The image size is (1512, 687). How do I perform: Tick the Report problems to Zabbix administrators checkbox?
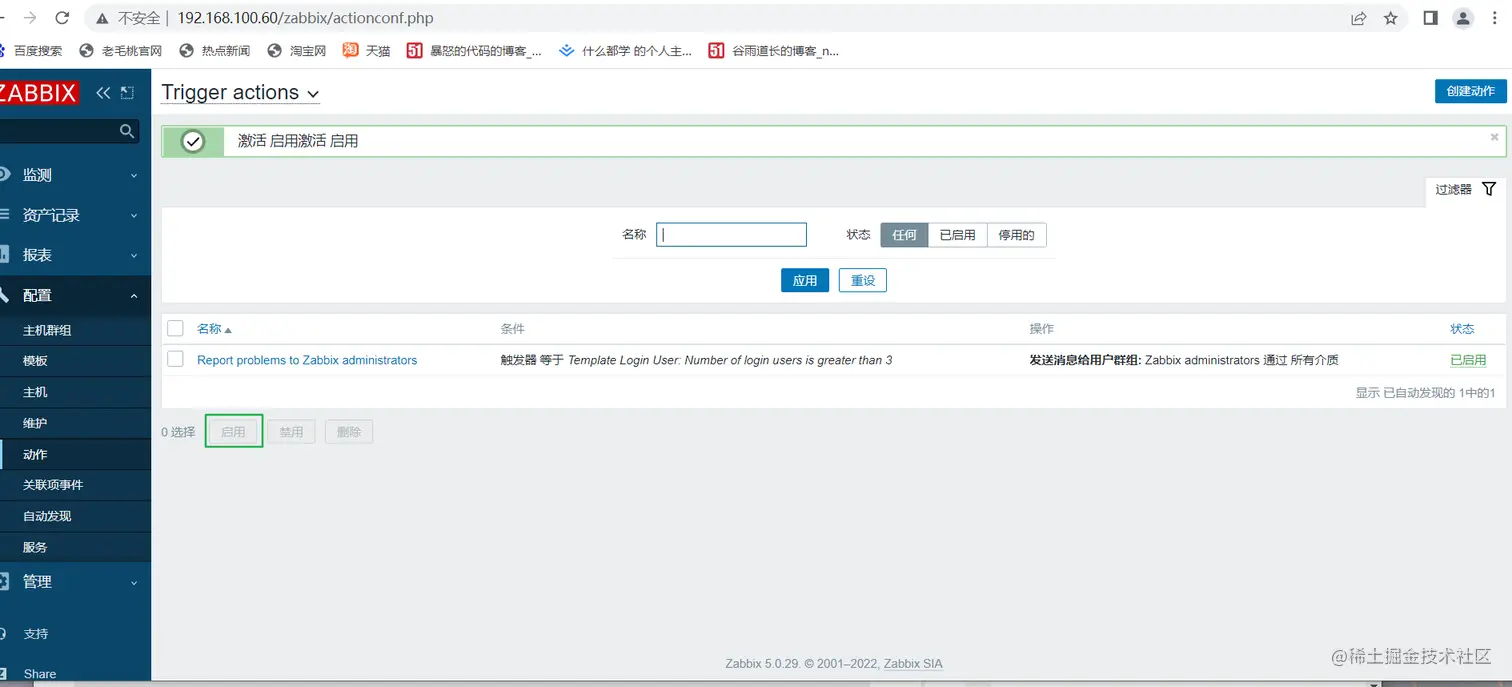click(176, 359)
